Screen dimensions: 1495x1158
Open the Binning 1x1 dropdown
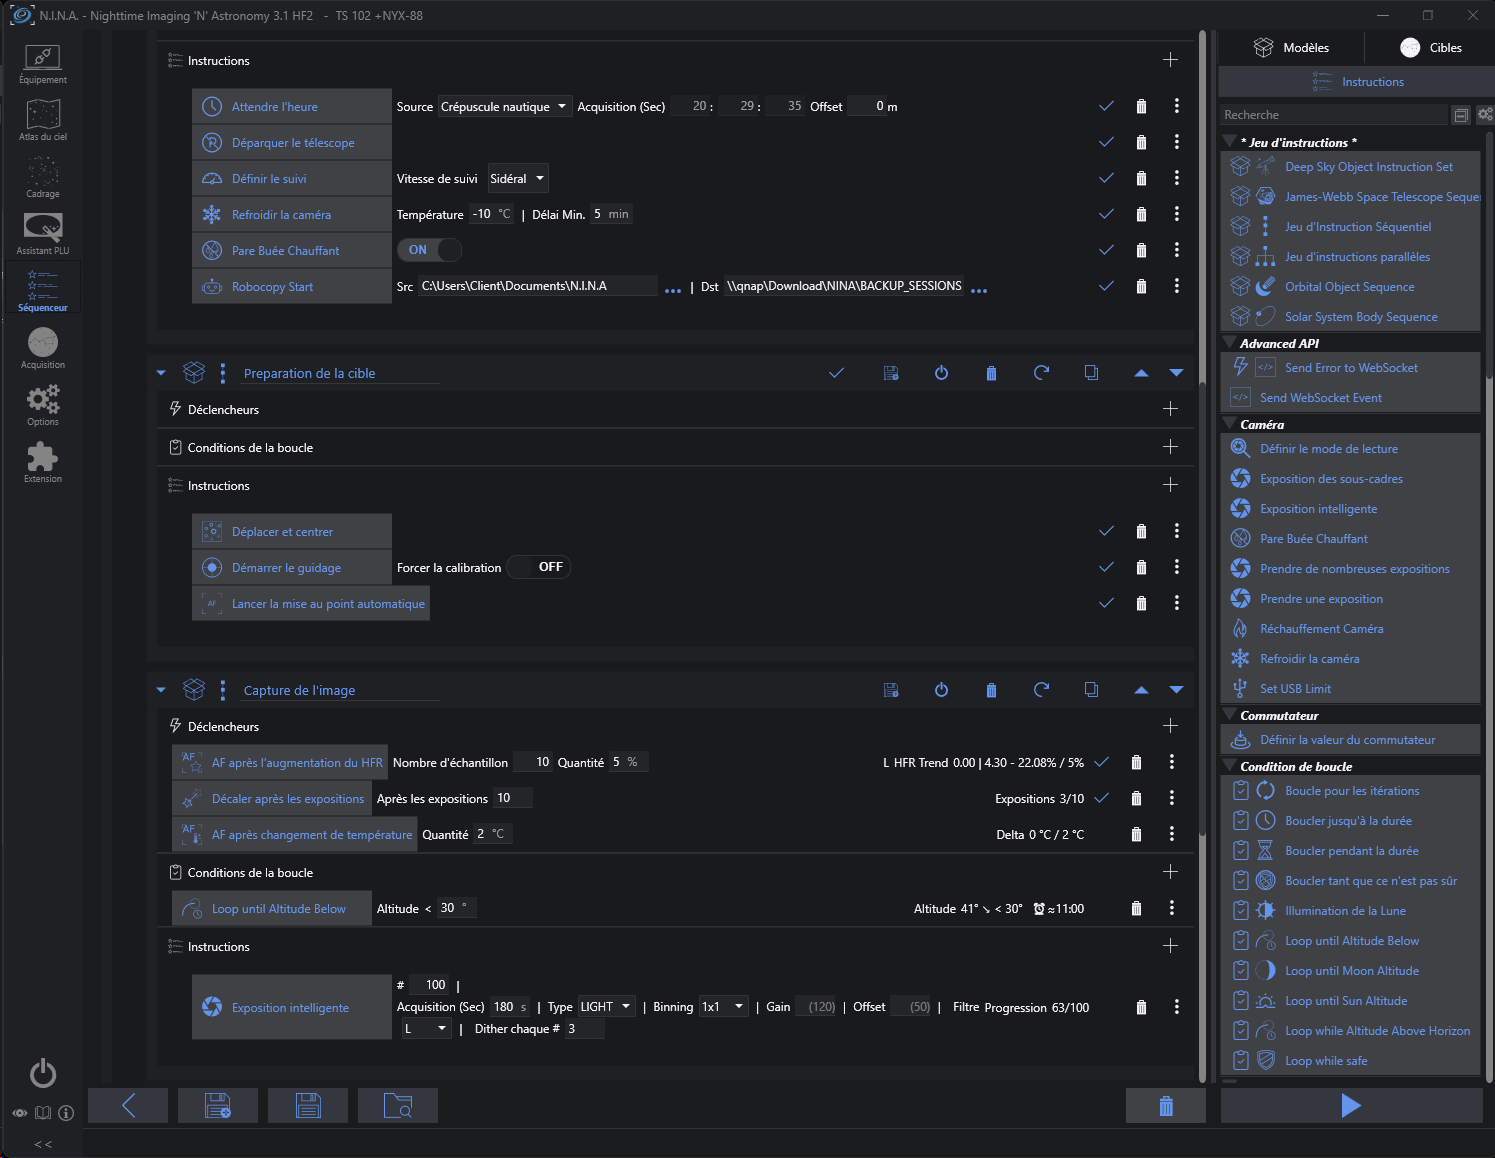(x=723, y=1007)
